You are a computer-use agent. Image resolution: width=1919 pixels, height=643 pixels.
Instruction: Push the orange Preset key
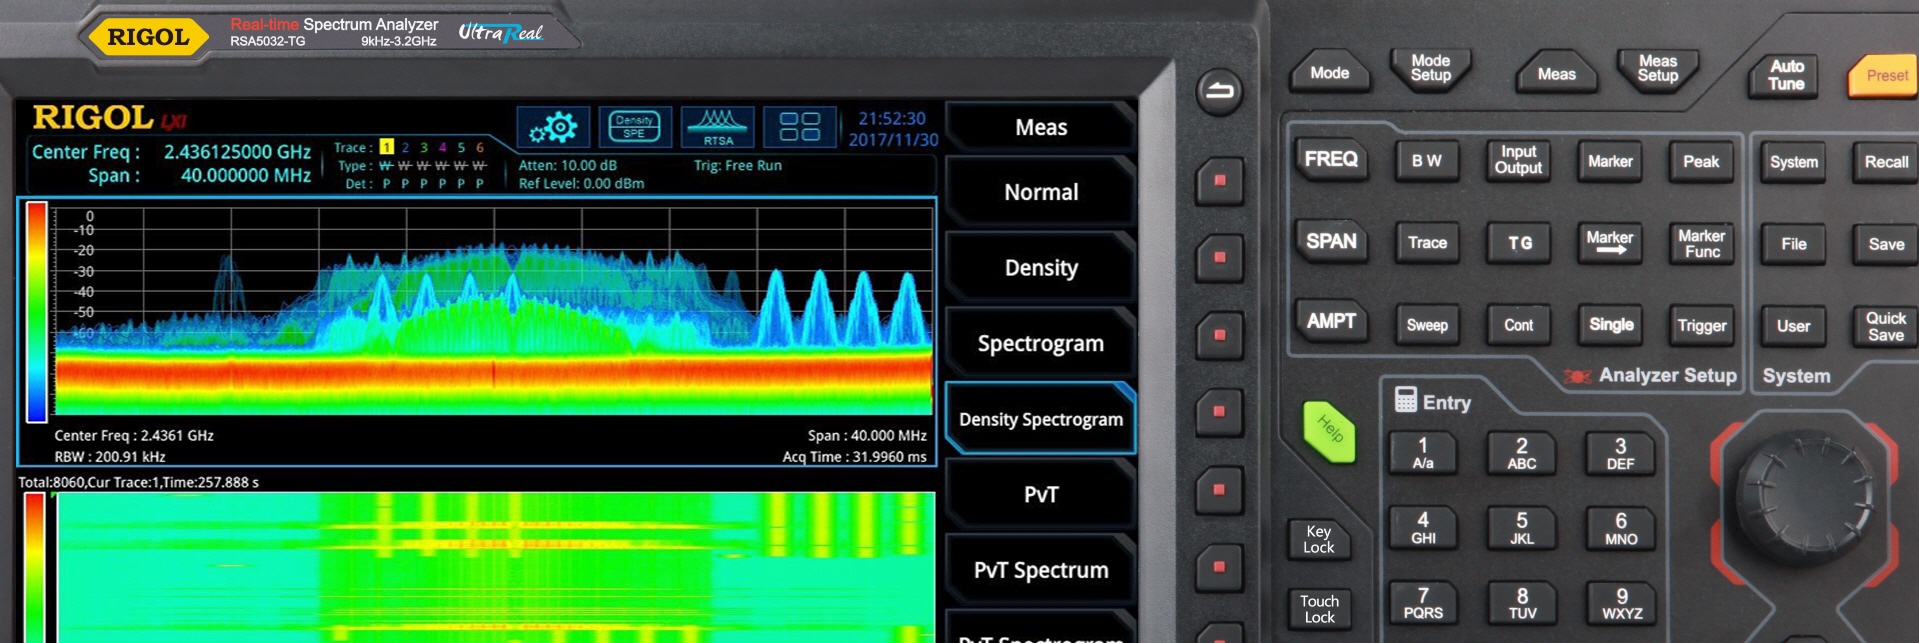(x=1886, y=76)
